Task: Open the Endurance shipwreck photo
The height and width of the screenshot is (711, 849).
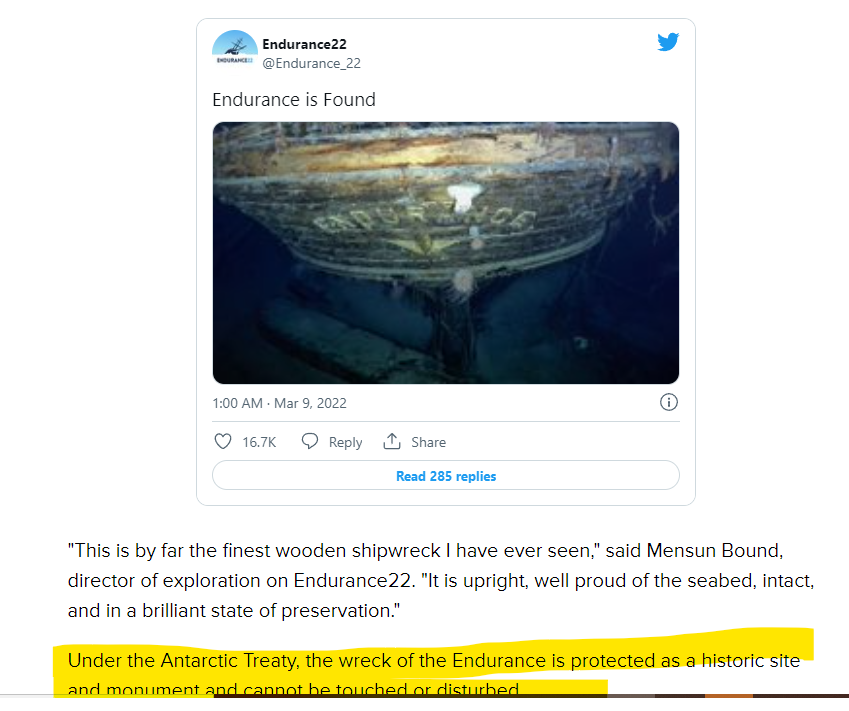Action: click(x=446, y=253)
